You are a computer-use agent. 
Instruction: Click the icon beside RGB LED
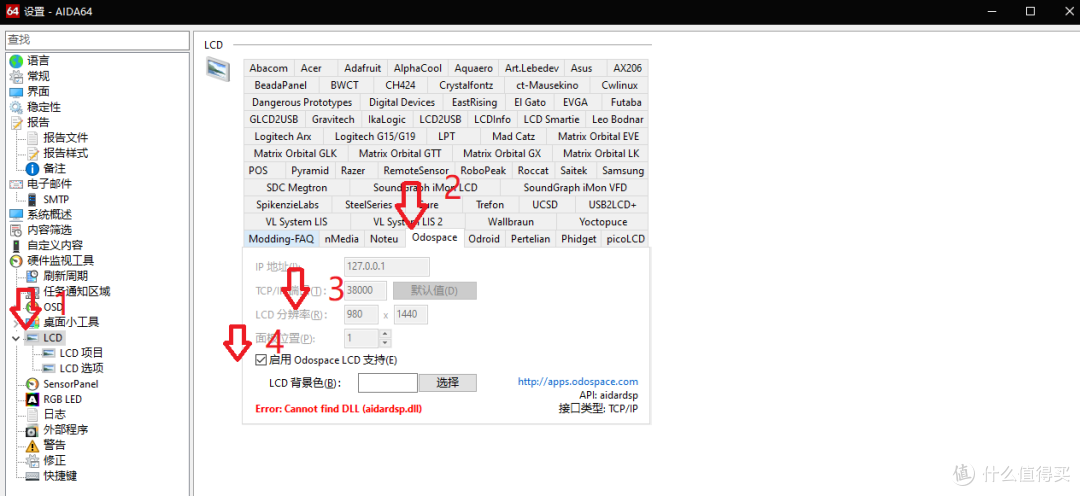click(x=32, y=399)
